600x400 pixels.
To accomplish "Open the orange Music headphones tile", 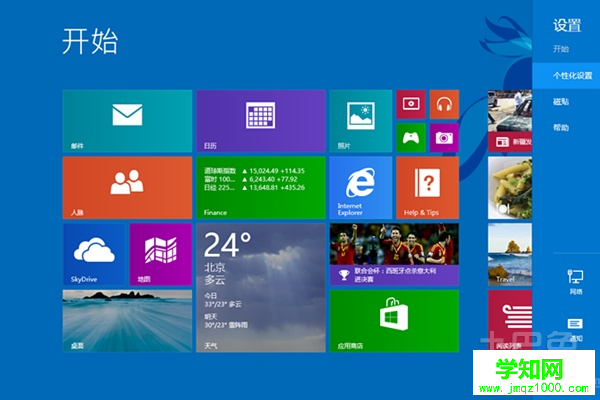I will coord(444,104).
